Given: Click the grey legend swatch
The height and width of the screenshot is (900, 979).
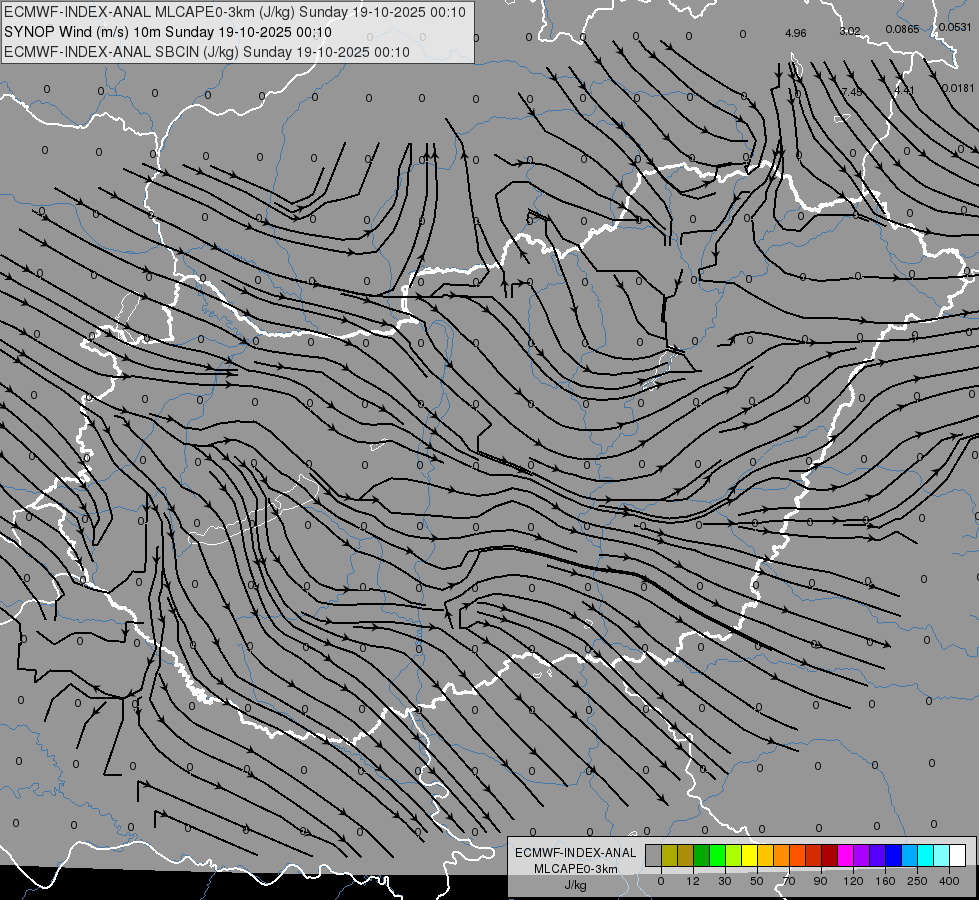Looking at the screenshot, I should tap(654, 856).
